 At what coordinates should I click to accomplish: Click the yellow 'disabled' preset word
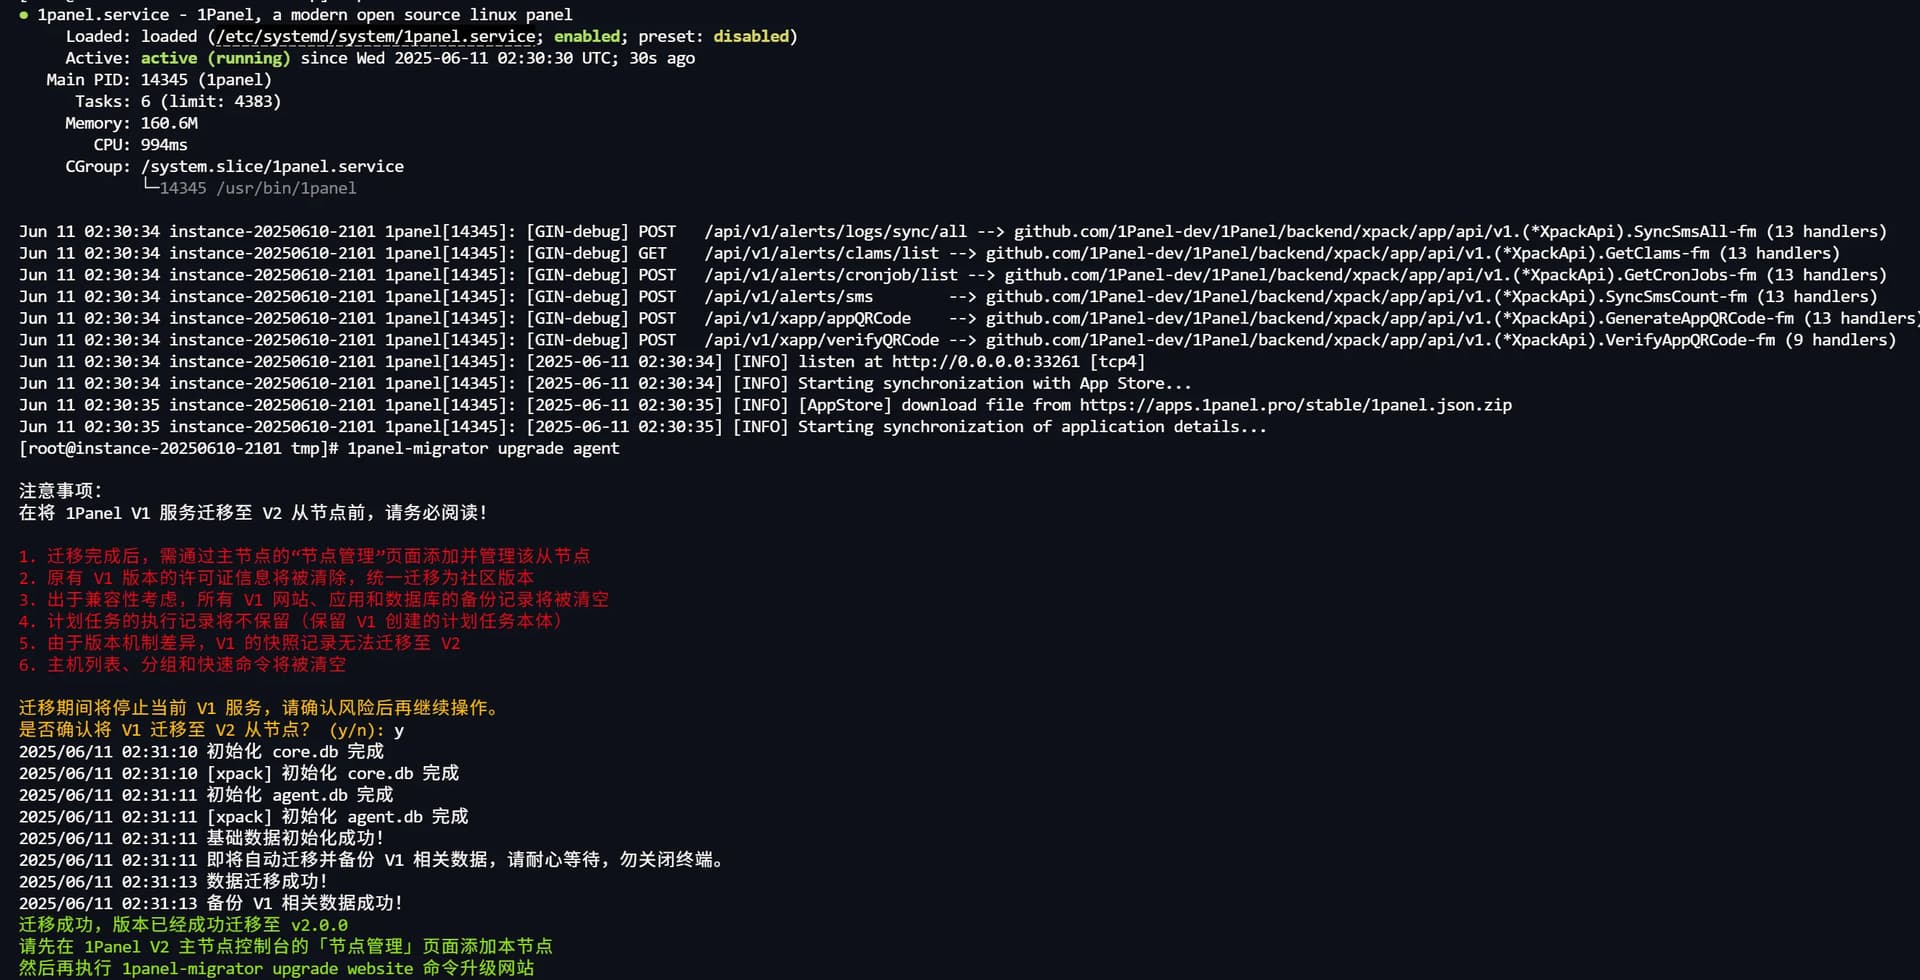pos(751,36)
